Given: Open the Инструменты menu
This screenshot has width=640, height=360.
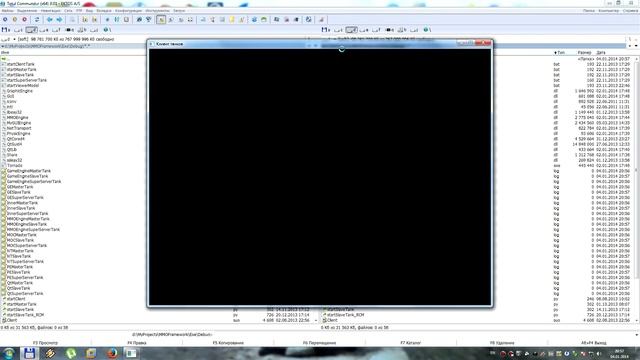Looking at the screenshot, I should coord(158,11).
